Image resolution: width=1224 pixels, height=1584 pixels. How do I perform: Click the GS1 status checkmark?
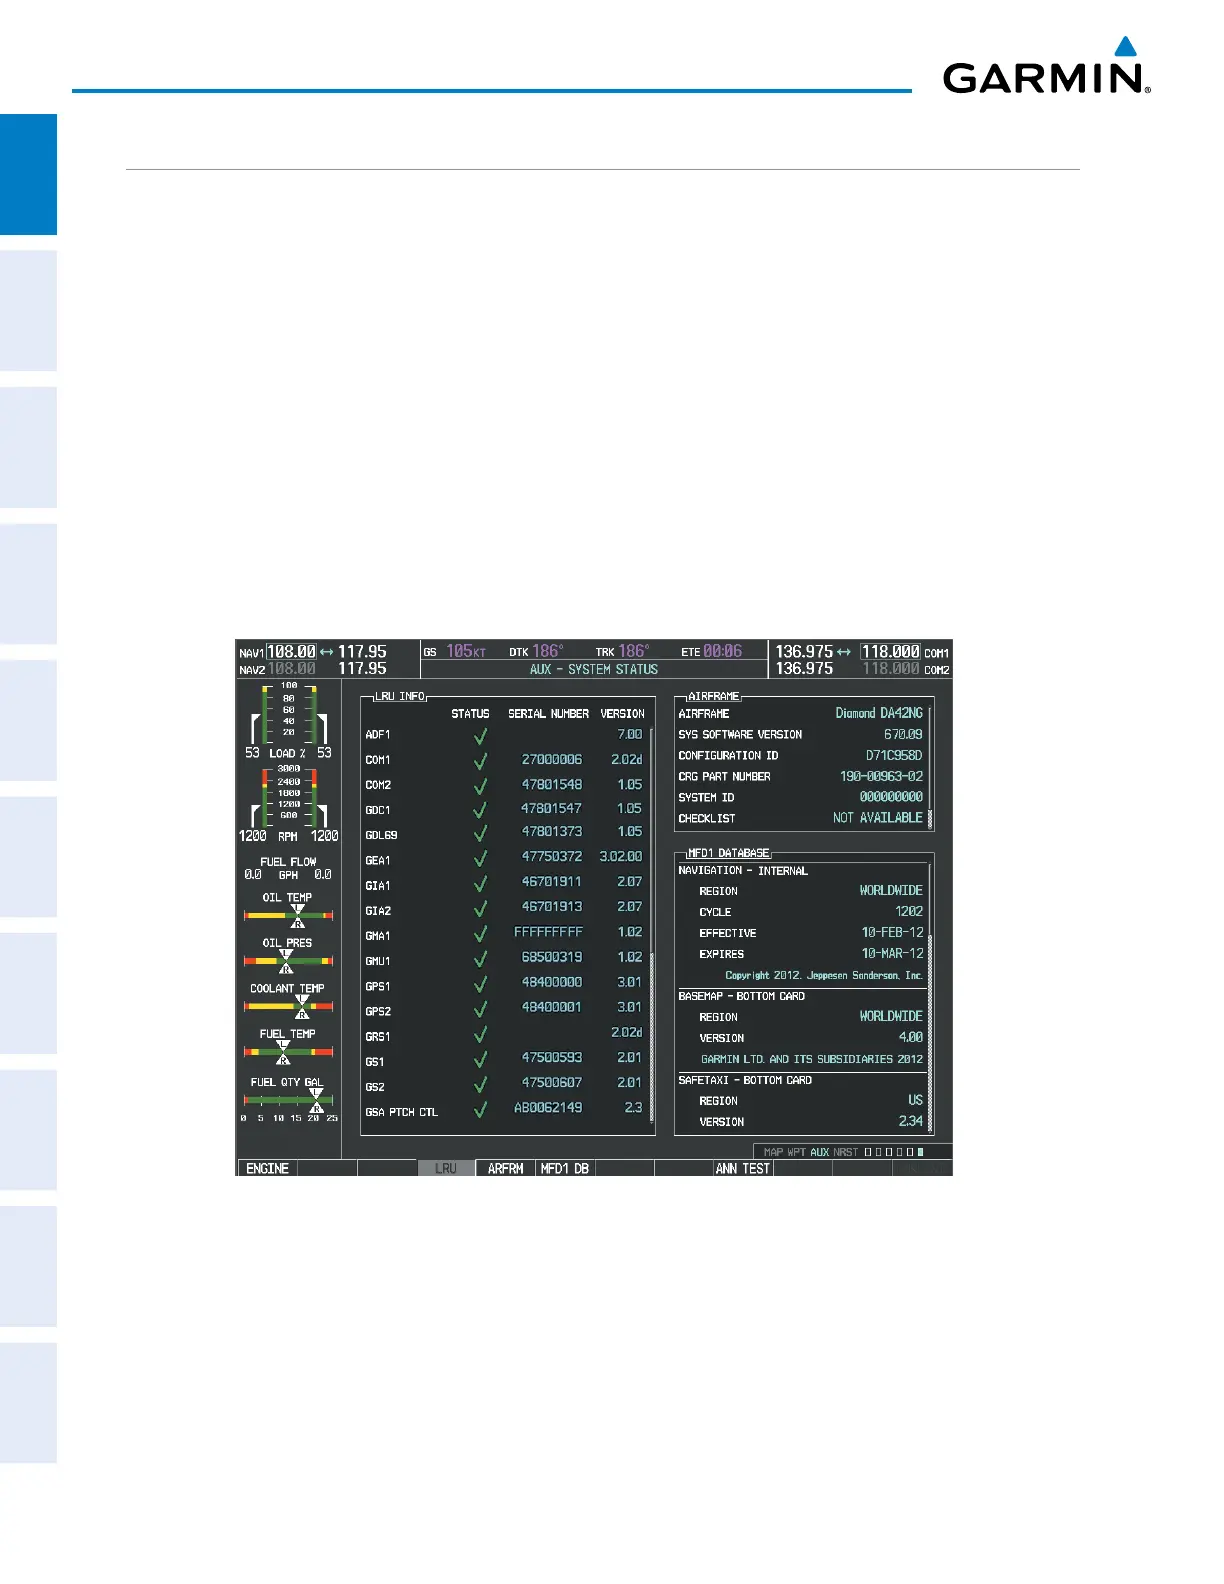pos(480,1060)
